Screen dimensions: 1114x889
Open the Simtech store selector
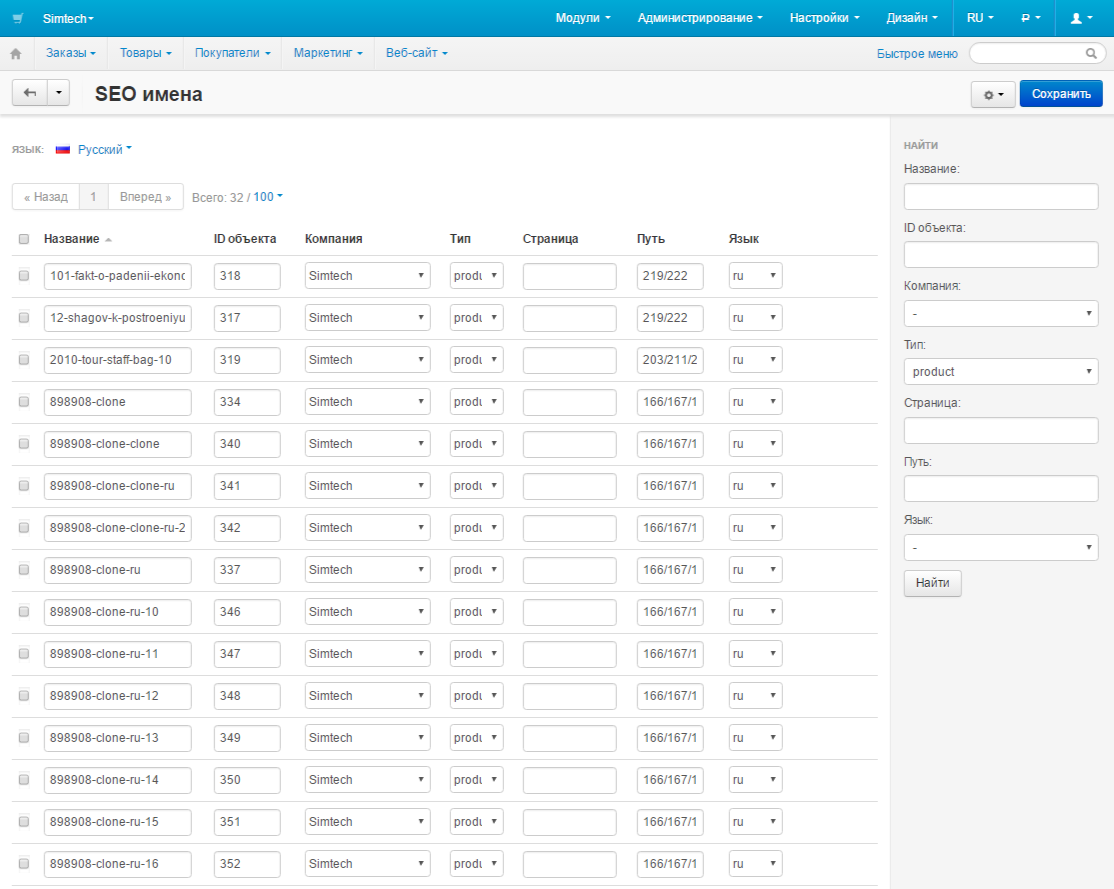click(x=68, y=18)
